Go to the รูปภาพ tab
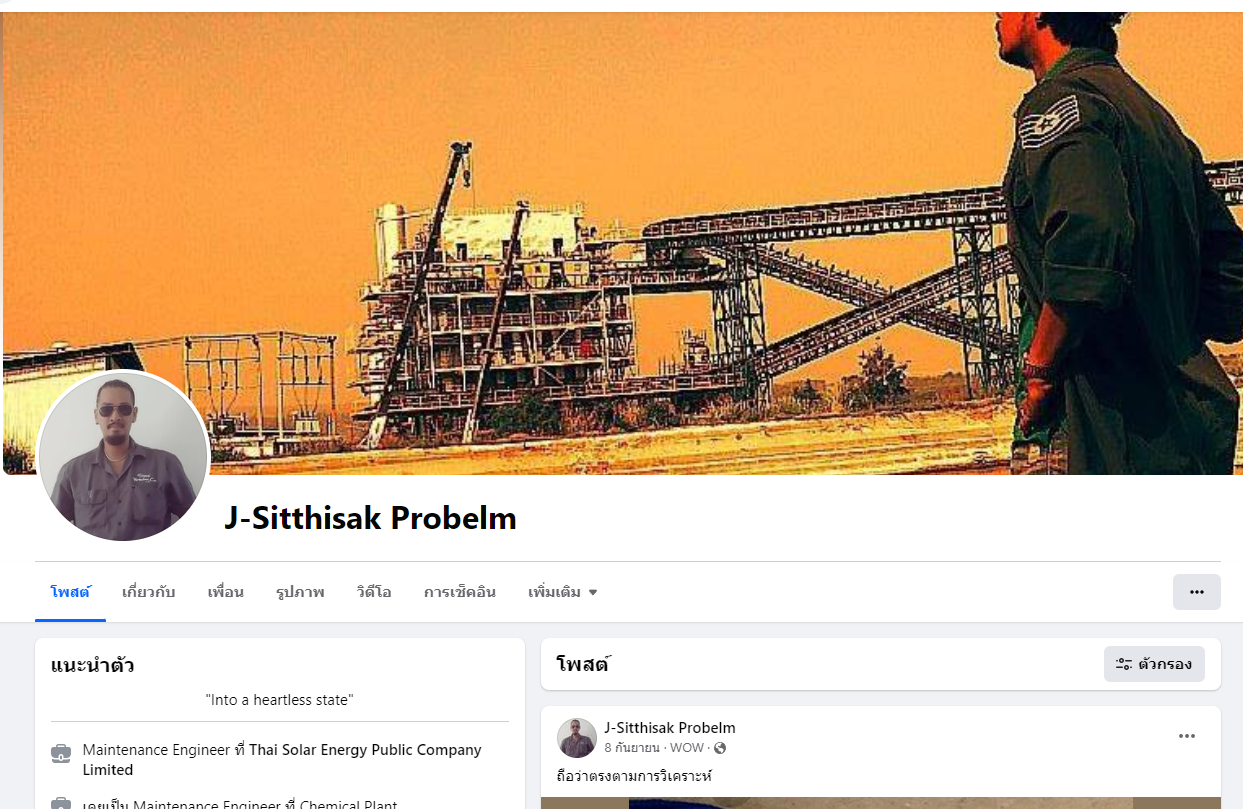The image size is (1243, 809). (300, 592)
